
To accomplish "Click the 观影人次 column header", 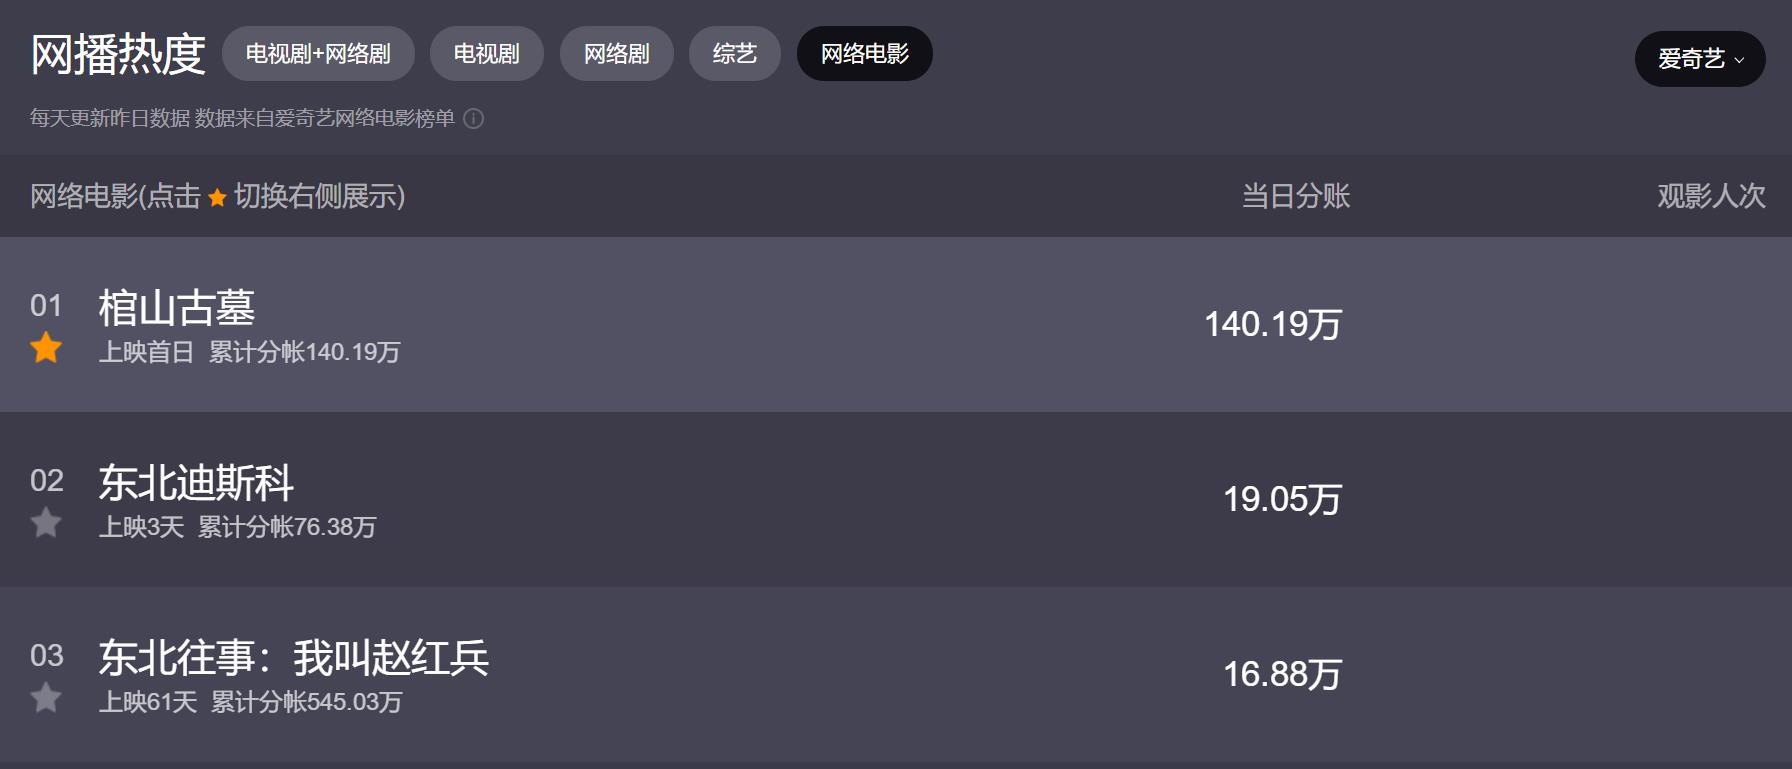I will (1711, 196).
